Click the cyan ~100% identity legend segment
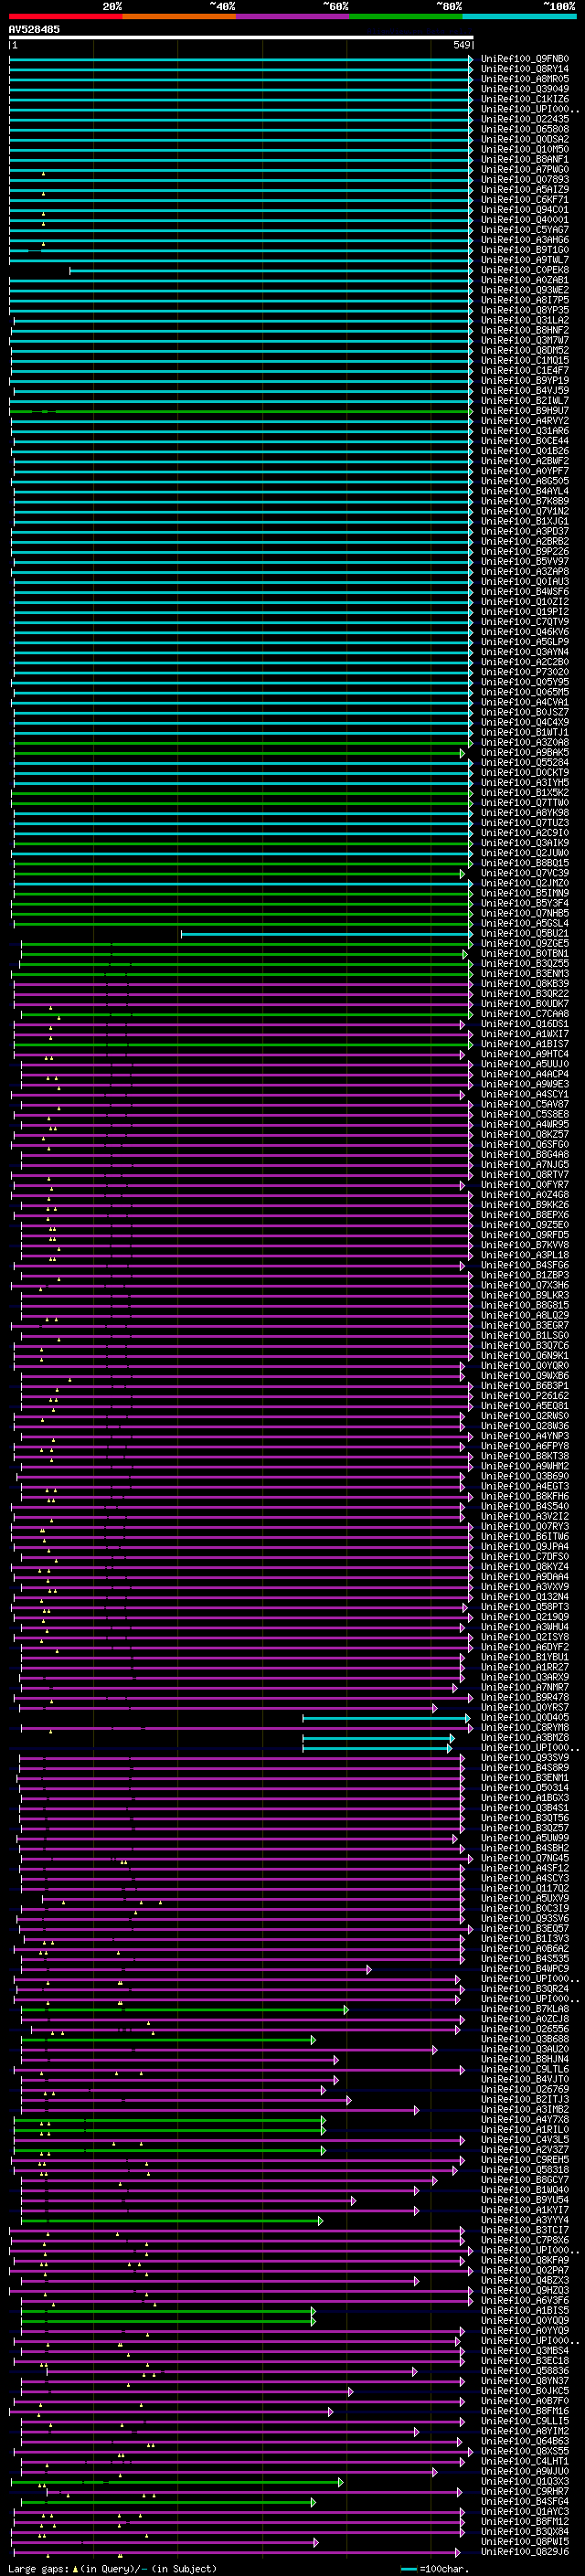This screenshot has width=585, height=2576. click(x=520, y=16)
